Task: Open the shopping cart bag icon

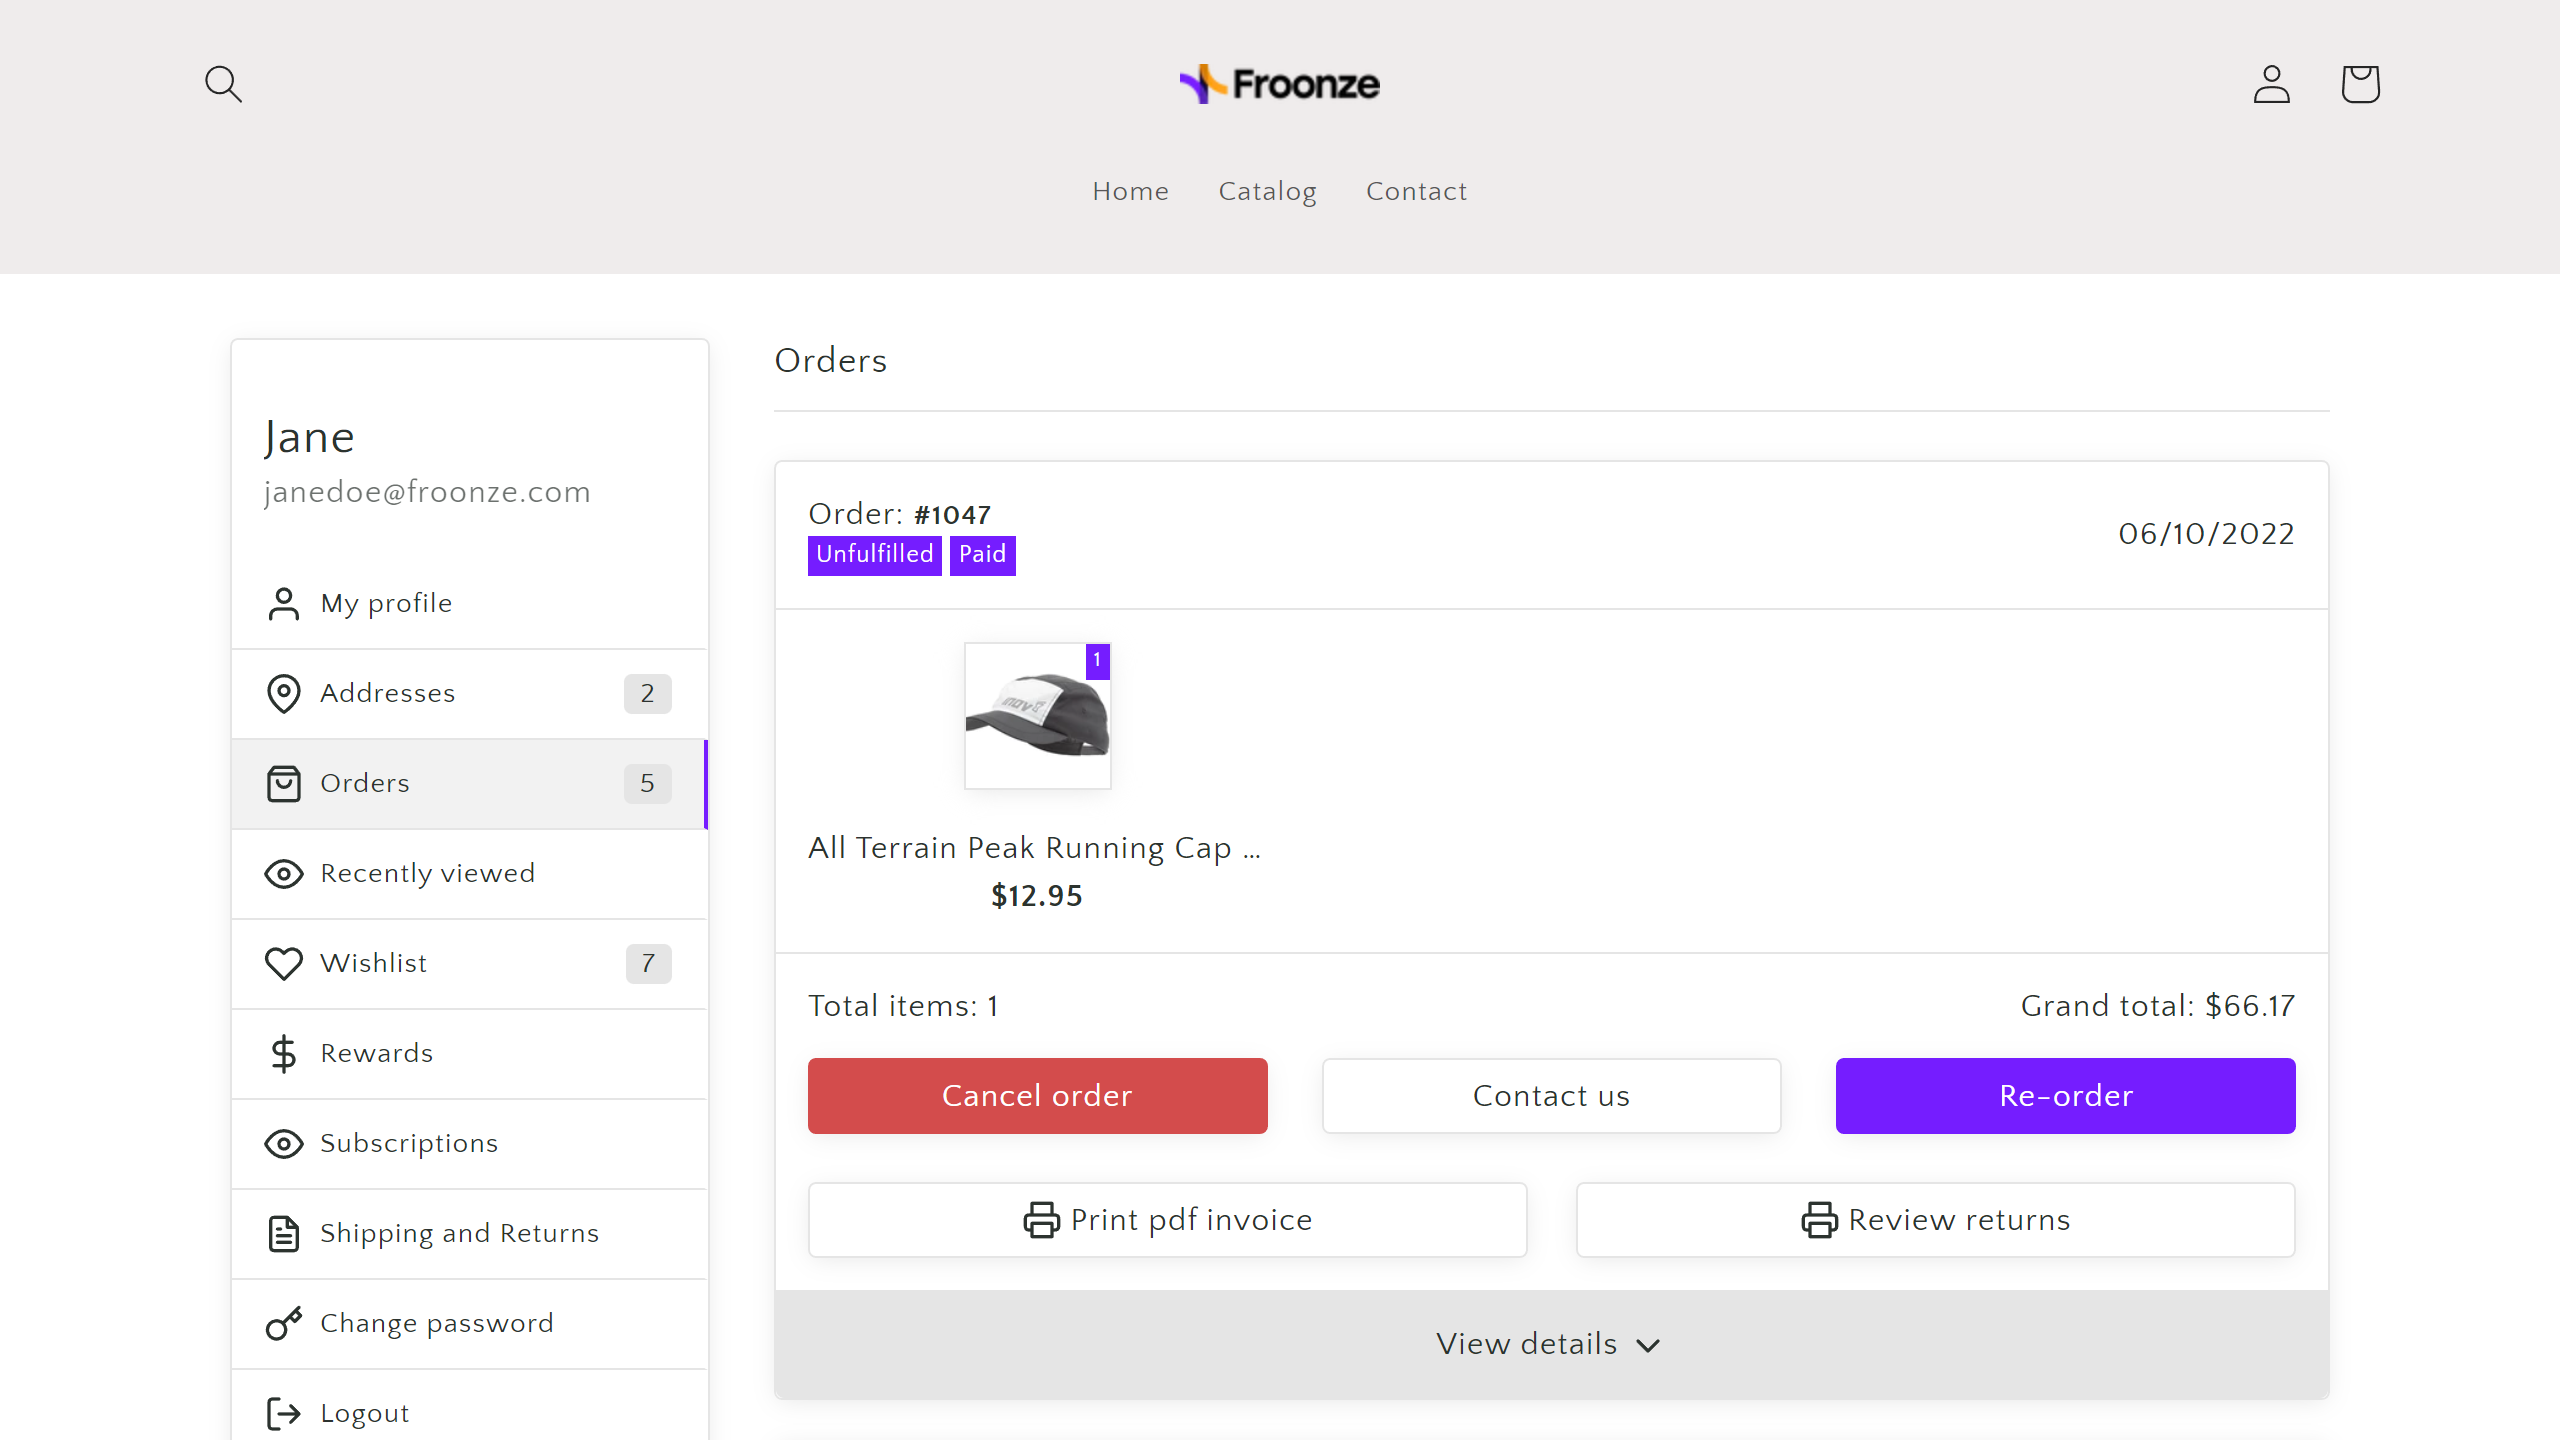Action: click(2360, 84)
